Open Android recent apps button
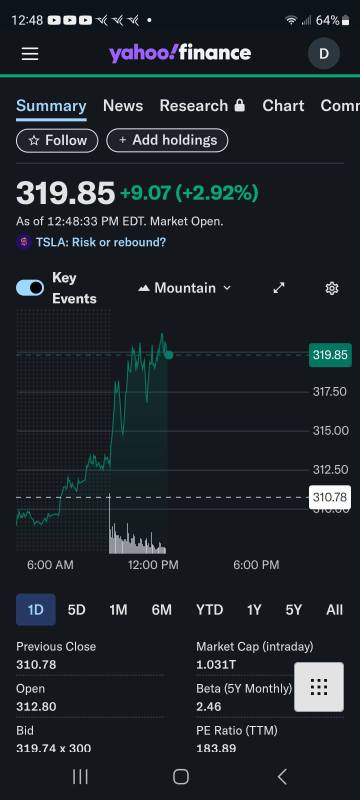The width and height of the screenshot is (360, 800). 80,777
